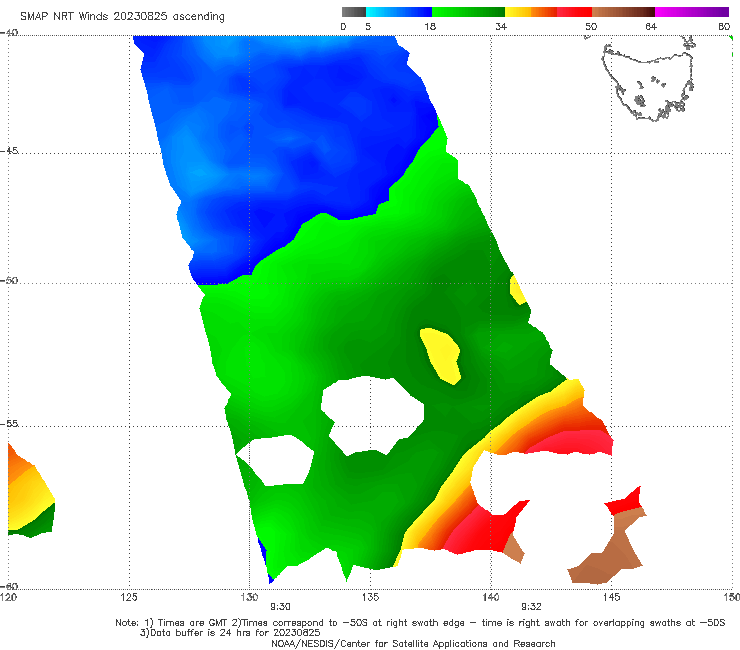Pick the green 18-34 segment of color bar
Screen dimensions: 740x650
tap(468, 12)
